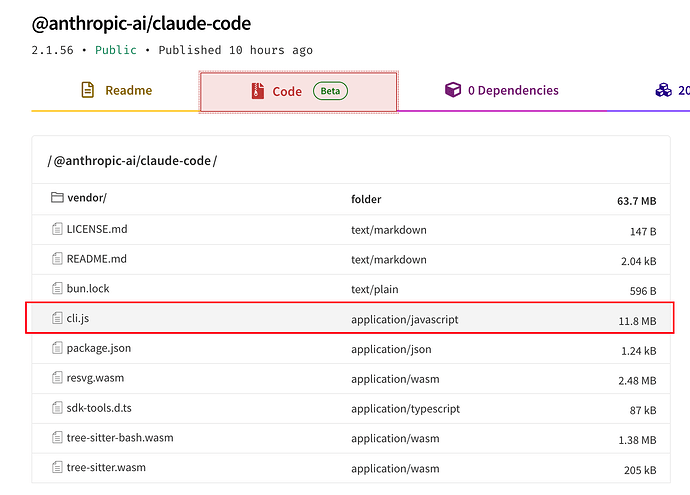690x495 pixels.
Task: Switch to the Code tab
Action: pos(299,92)
